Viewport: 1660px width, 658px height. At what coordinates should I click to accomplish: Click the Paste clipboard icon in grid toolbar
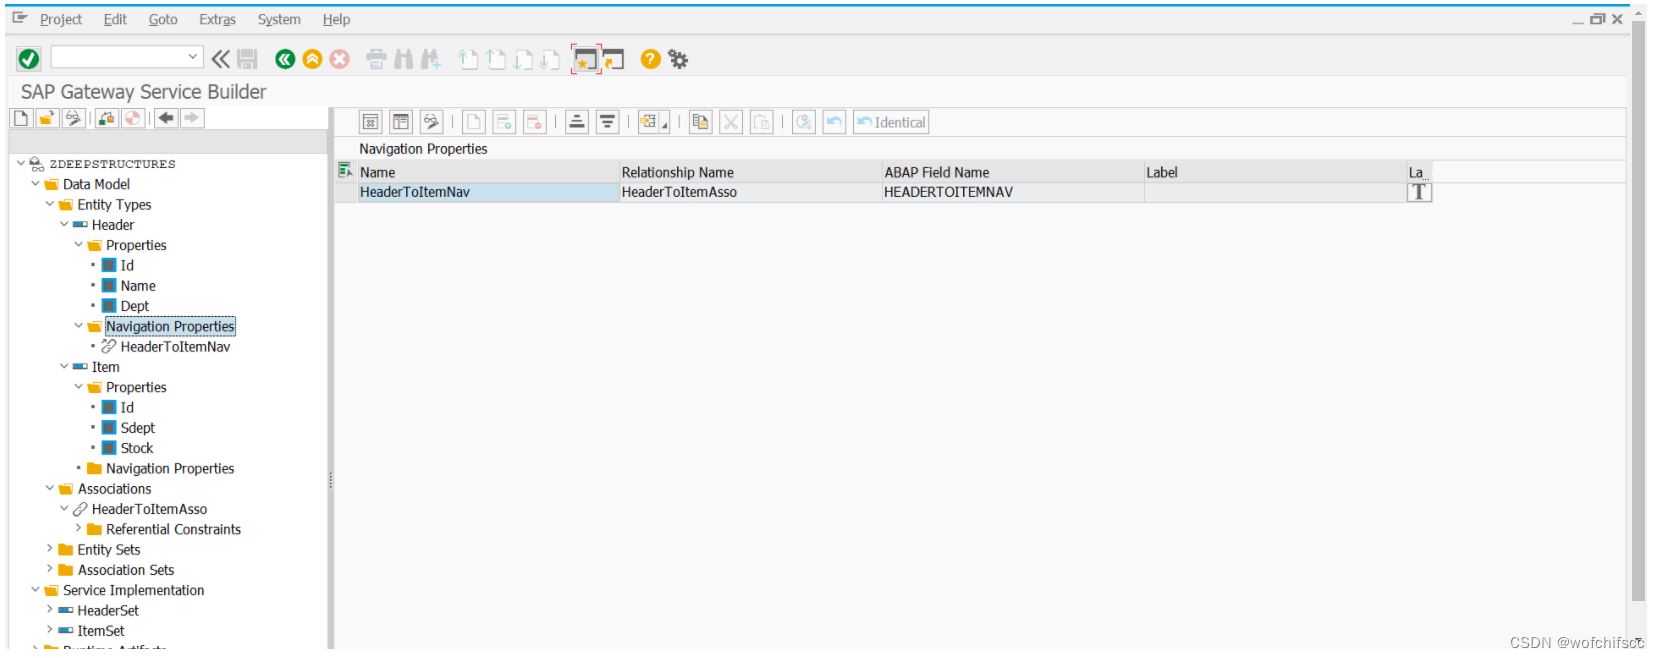pyautogui.click(x=762, y=122)
